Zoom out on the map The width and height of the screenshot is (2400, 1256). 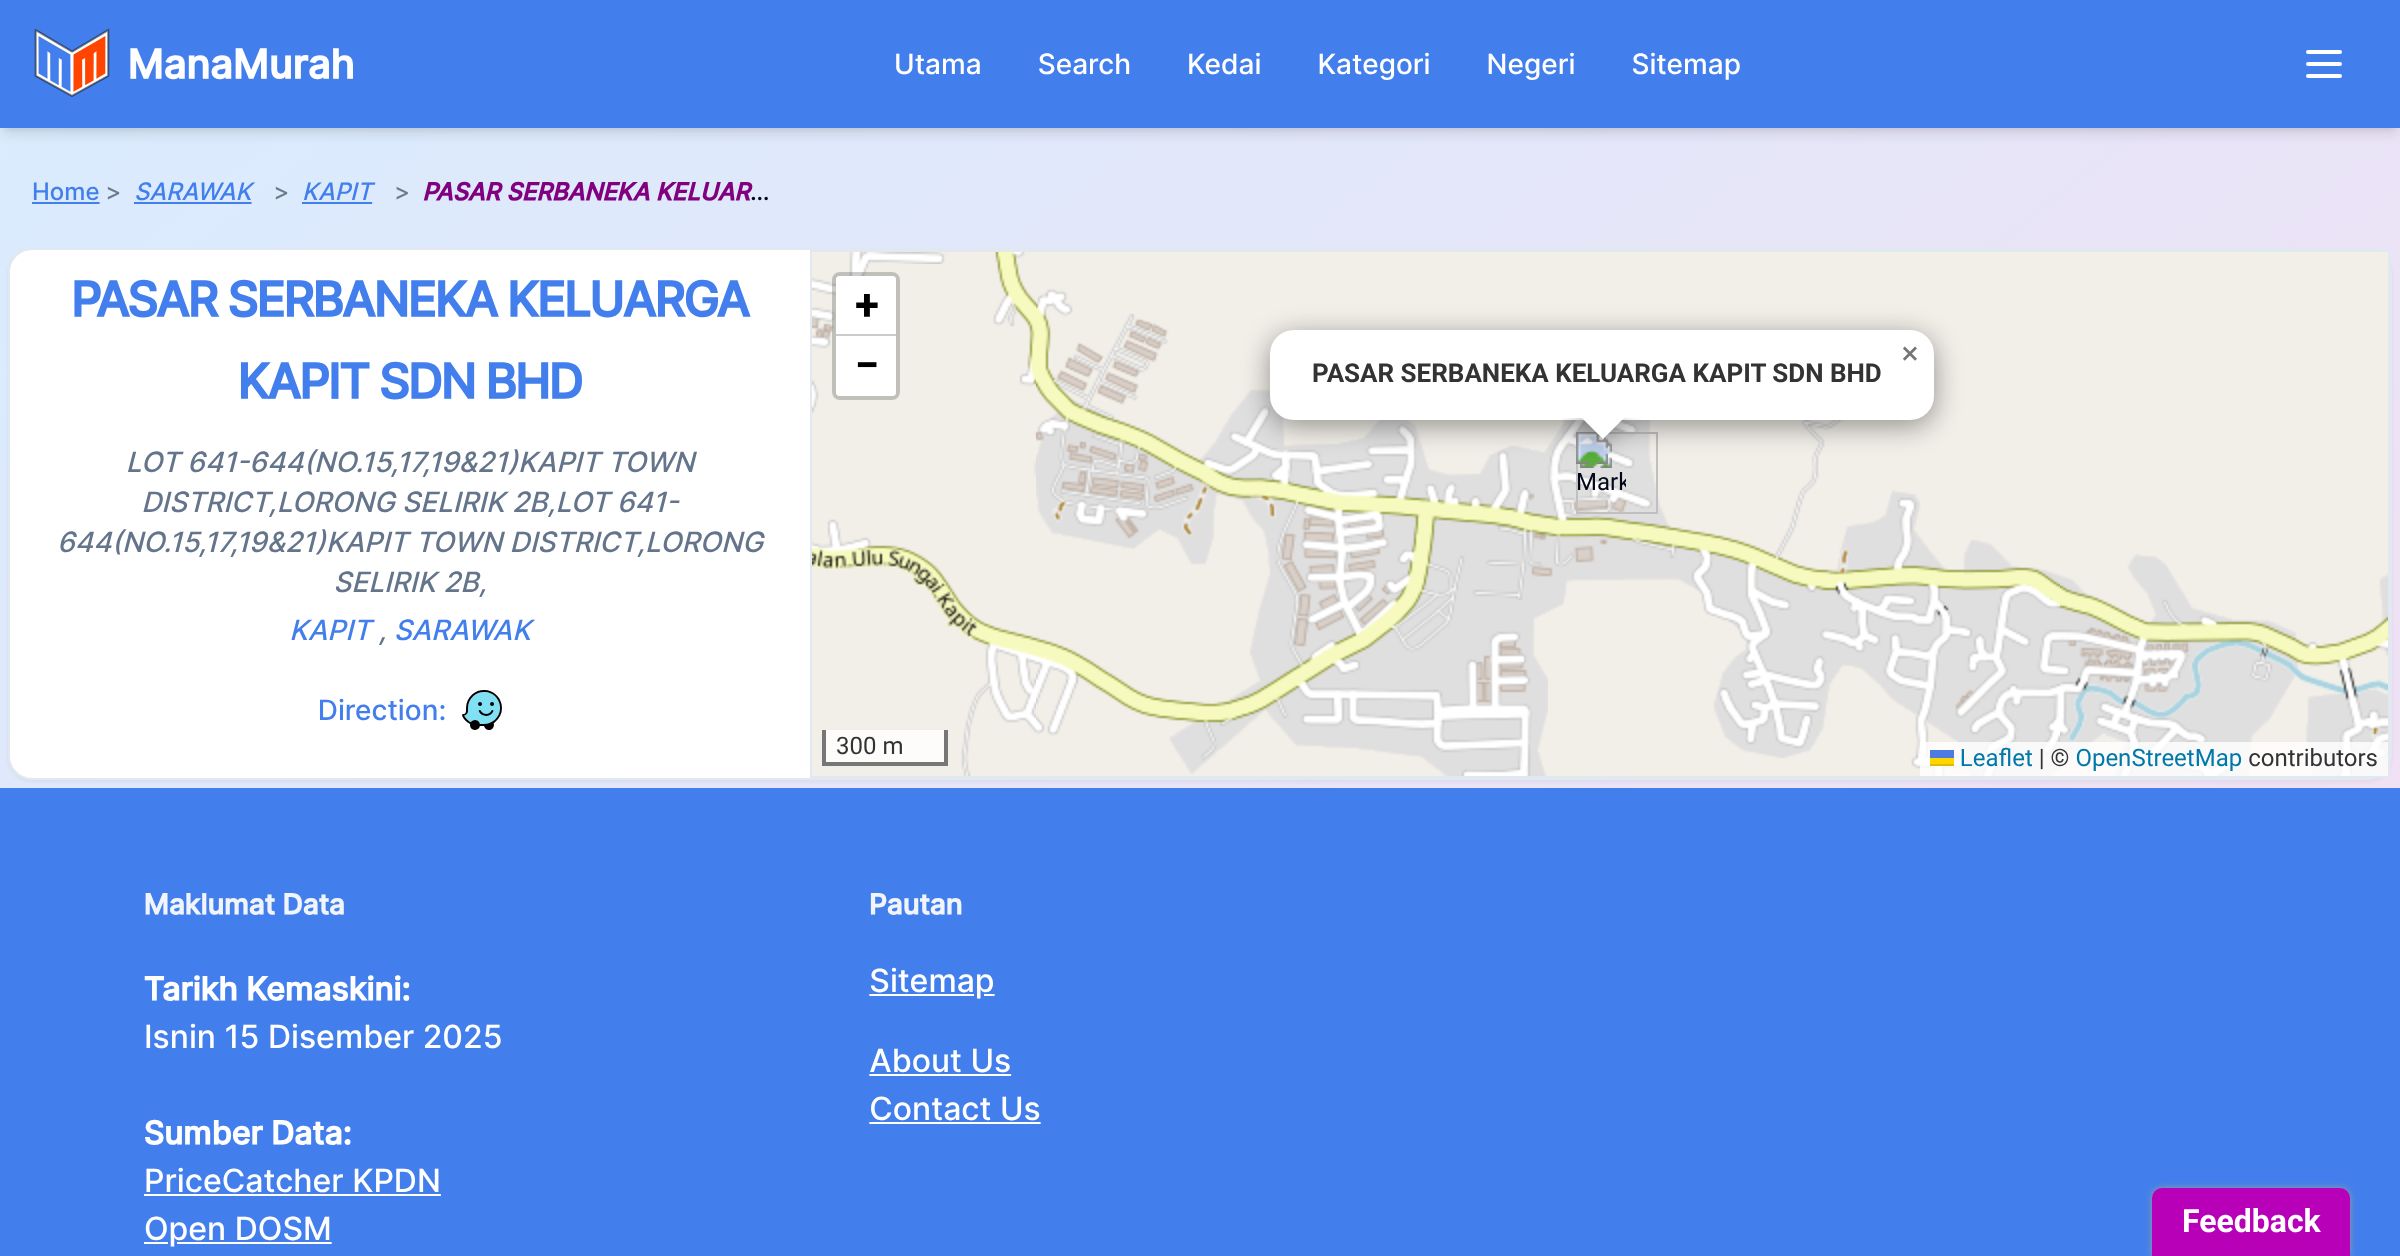[x=866, y=366]
